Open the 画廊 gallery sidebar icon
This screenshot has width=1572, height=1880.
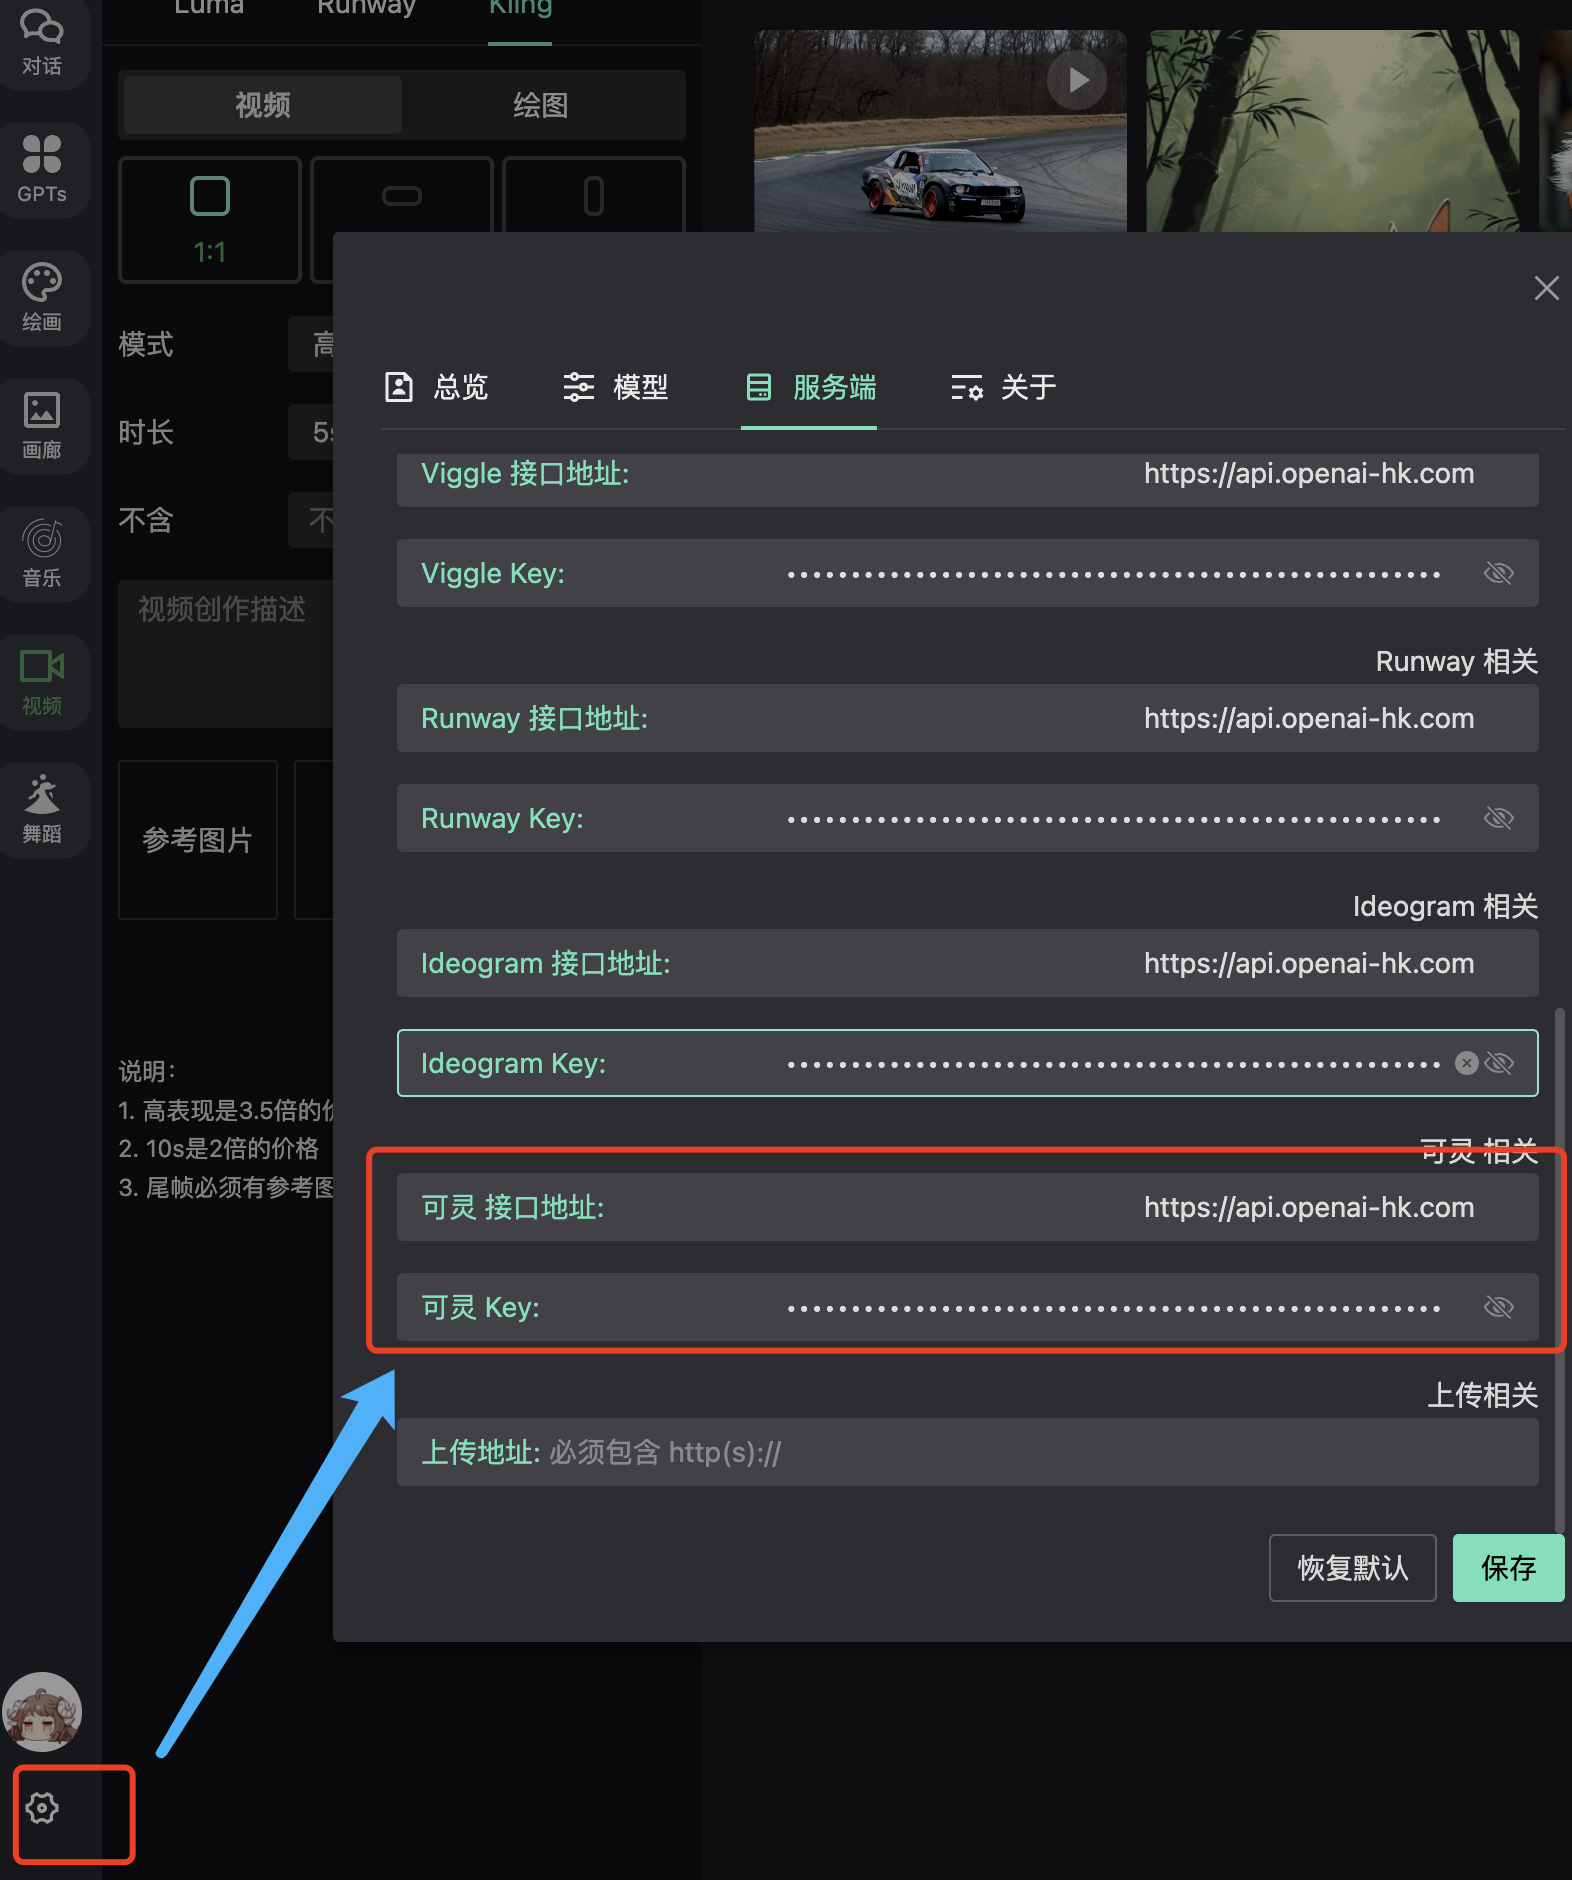pyautogui.click(x=42, y=424)
